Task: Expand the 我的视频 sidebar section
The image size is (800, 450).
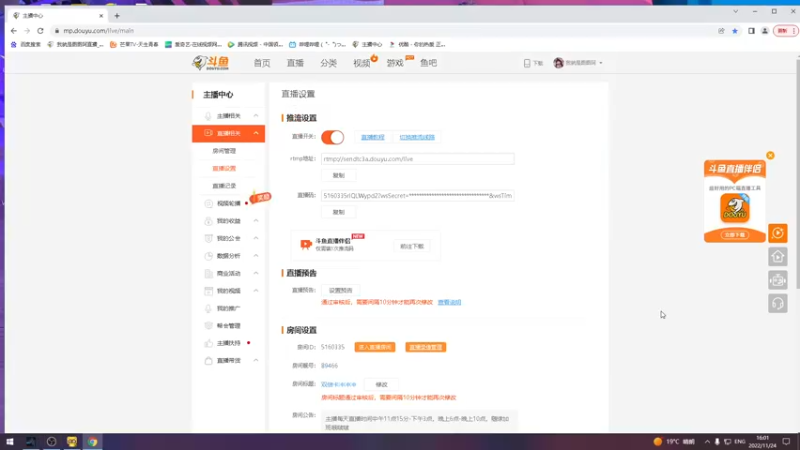Action: [x=256, y=291]
